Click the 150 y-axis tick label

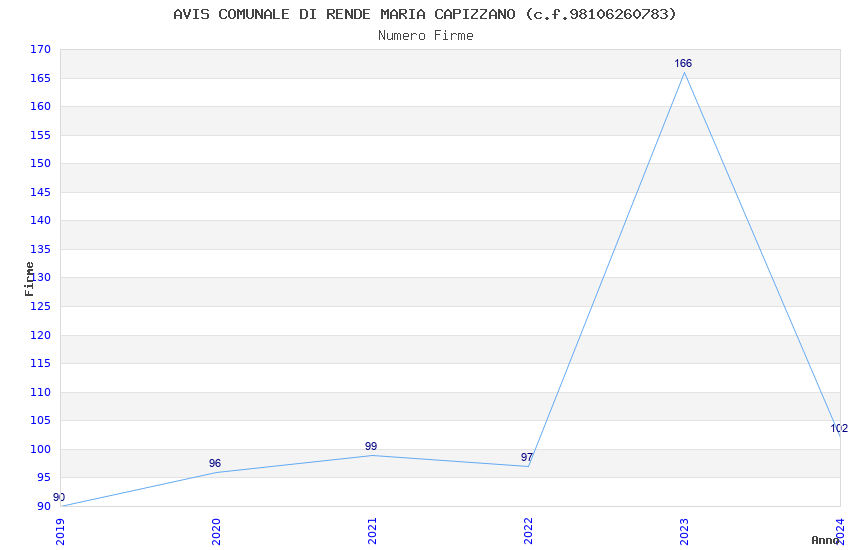41,164
